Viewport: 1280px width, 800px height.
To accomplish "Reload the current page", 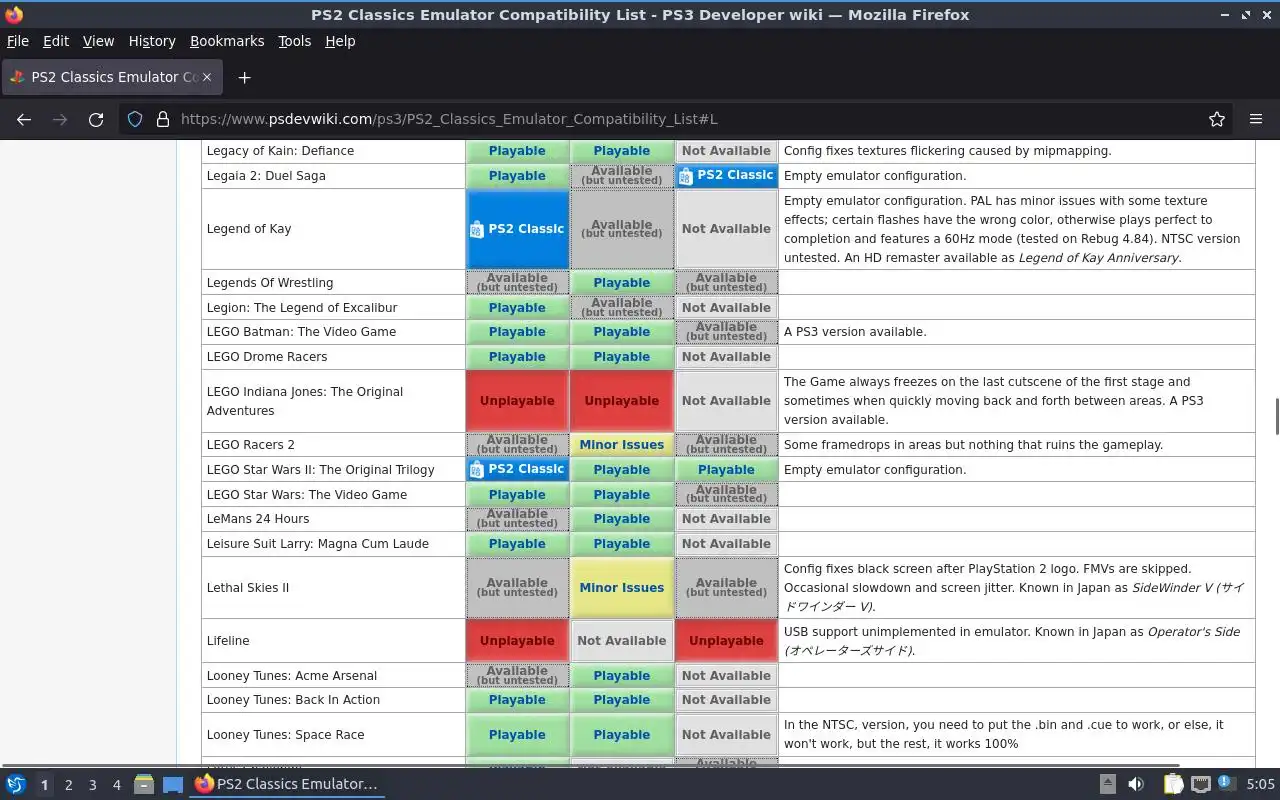I will [x=96, y=119].
